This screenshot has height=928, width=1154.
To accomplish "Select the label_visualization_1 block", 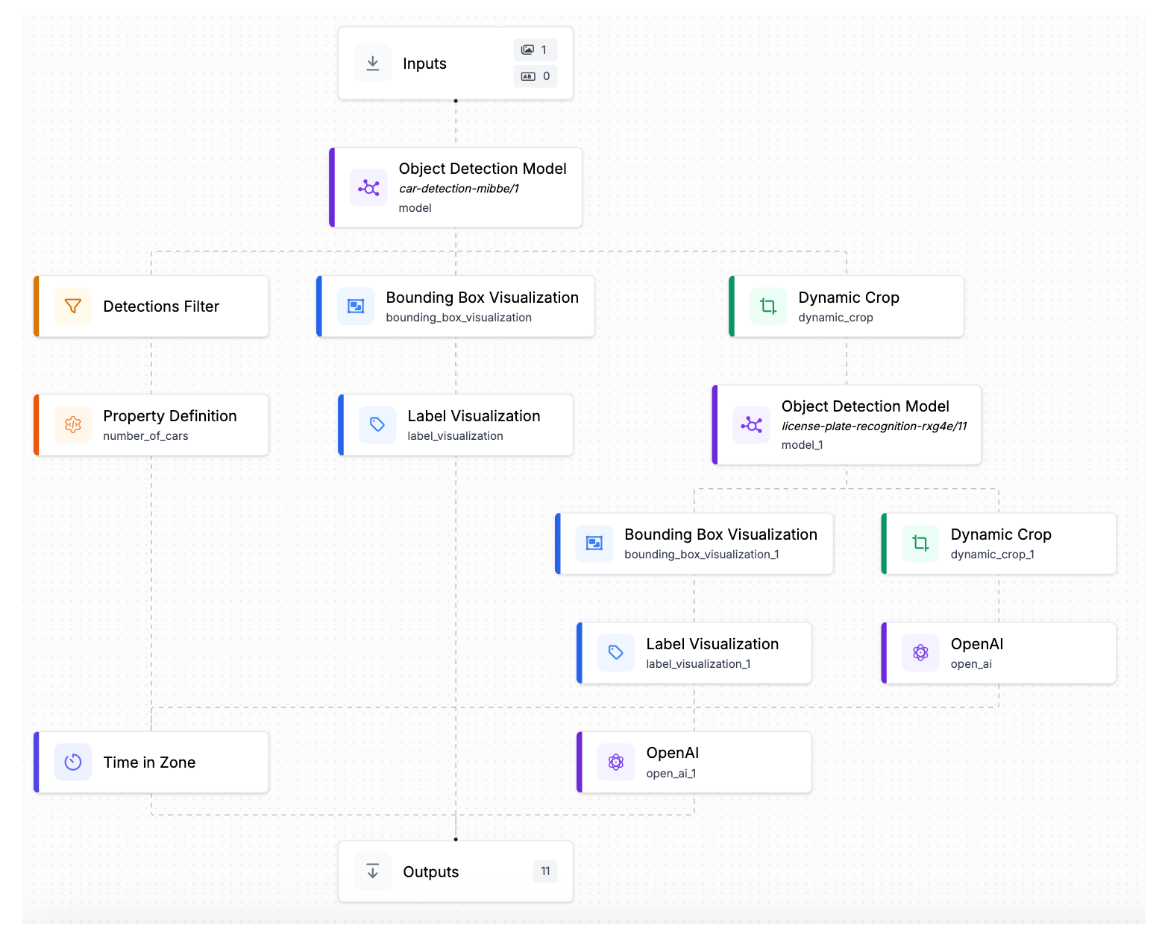I will pyautogui.click(x=710, y=653).
